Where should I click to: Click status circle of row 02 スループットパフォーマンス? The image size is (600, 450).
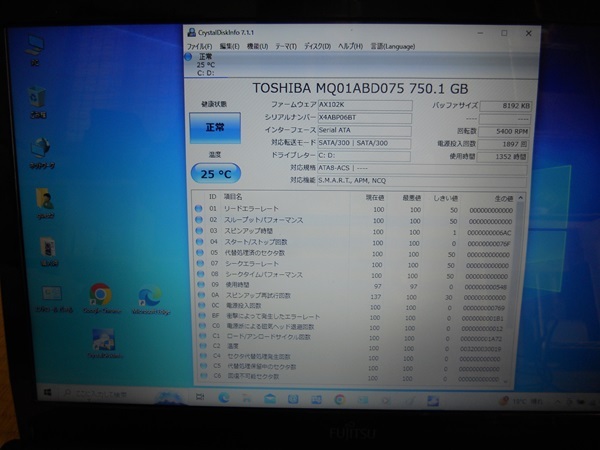[x=199, y=220]
